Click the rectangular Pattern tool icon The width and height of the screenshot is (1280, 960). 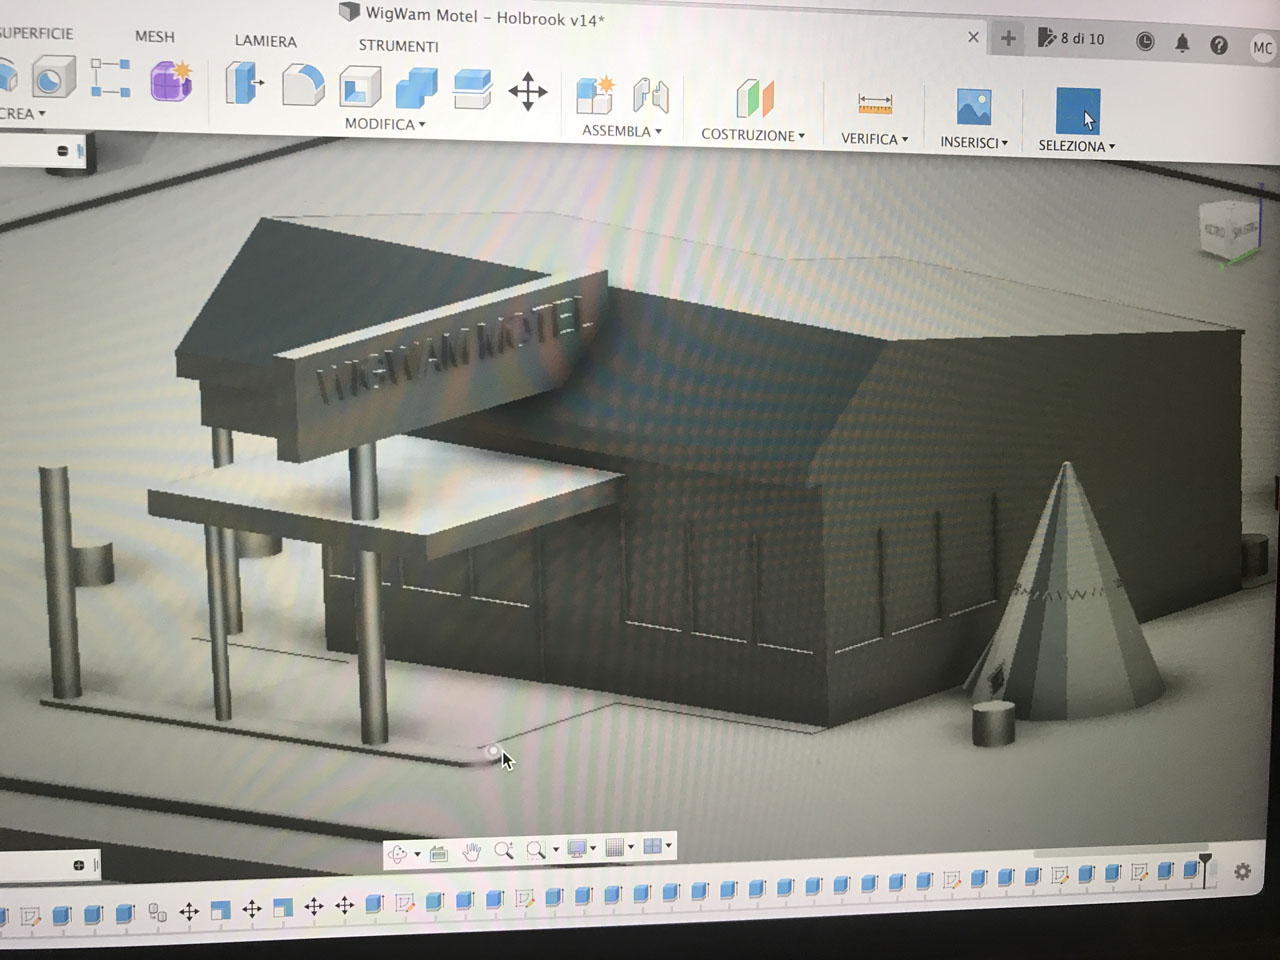[x=110, y=78]
